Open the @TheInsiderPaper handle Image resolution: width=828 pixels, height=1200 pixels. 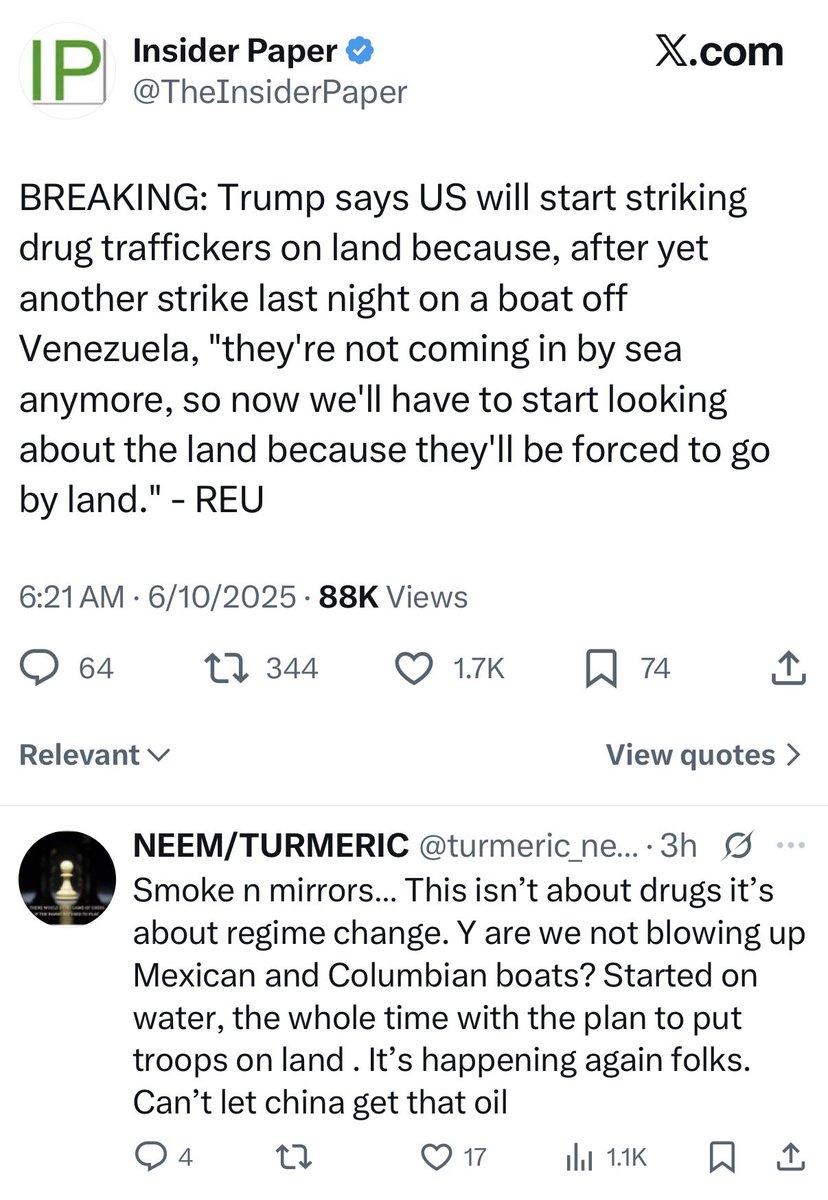click(270, 92)
